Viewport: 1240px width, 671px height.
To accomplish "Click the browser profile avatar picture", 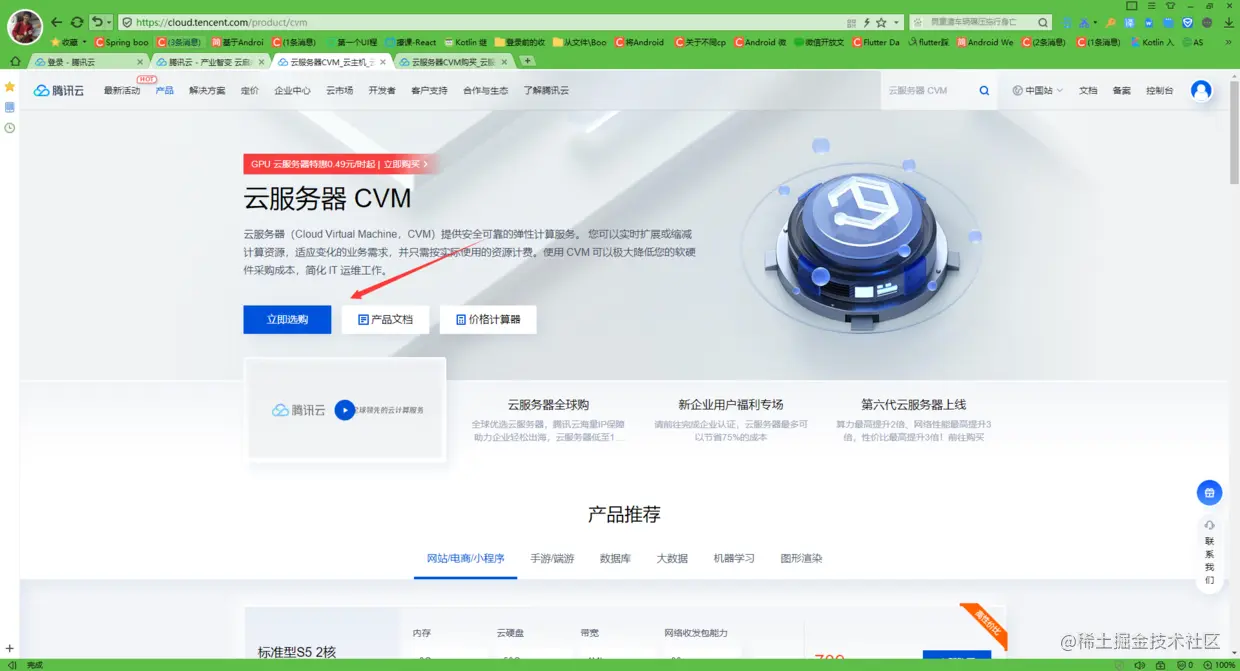I will point(25,26).
